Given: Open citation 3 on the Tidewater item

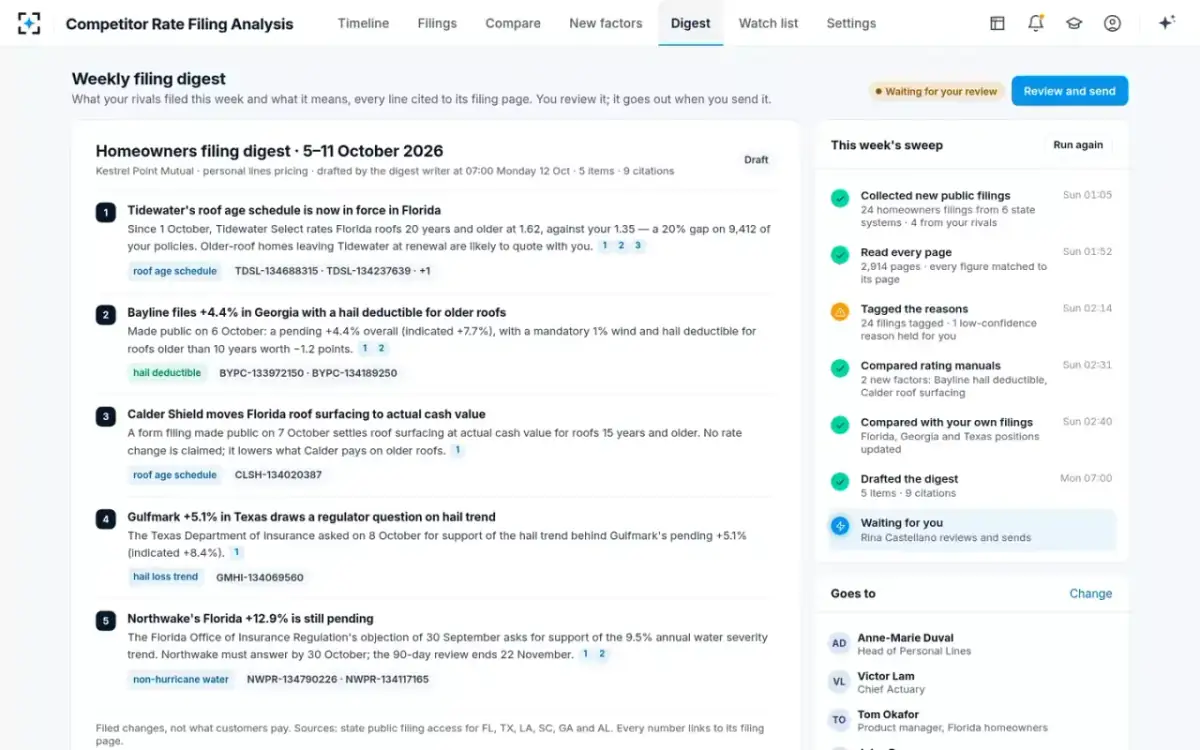Looking at the screenshot, I should click(638, 246).
